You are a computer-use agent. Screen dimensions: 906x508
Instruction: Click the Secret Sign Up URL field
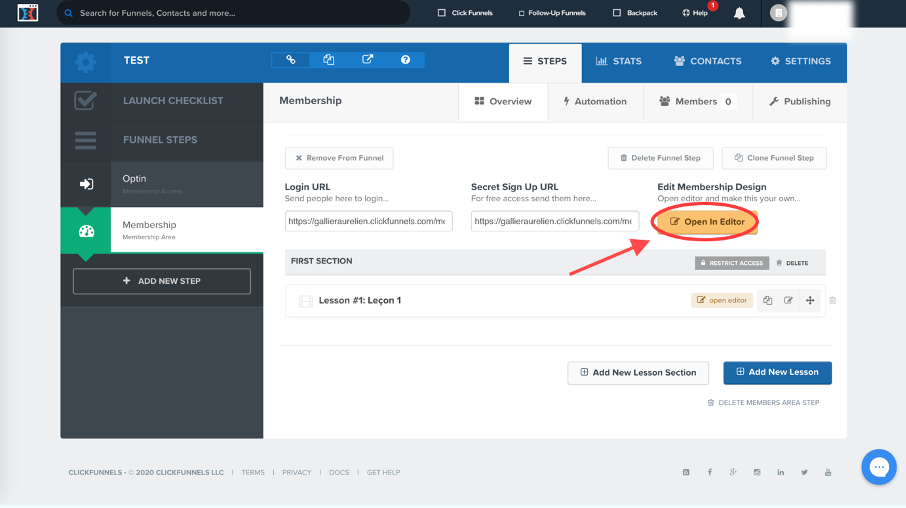coord(555,221)
